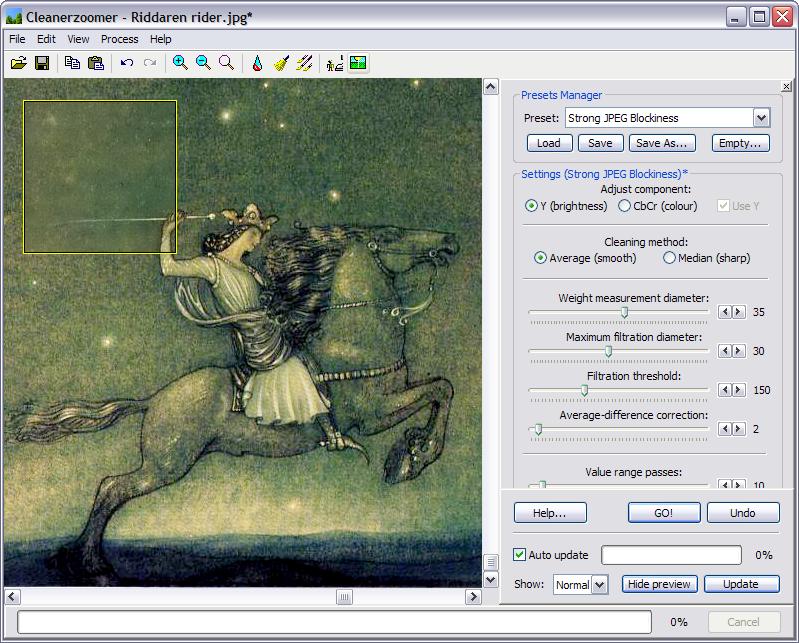The image size is (799, 643).
Task: Select the broom cleaning tool icon
Action: (x=281, y=63)
